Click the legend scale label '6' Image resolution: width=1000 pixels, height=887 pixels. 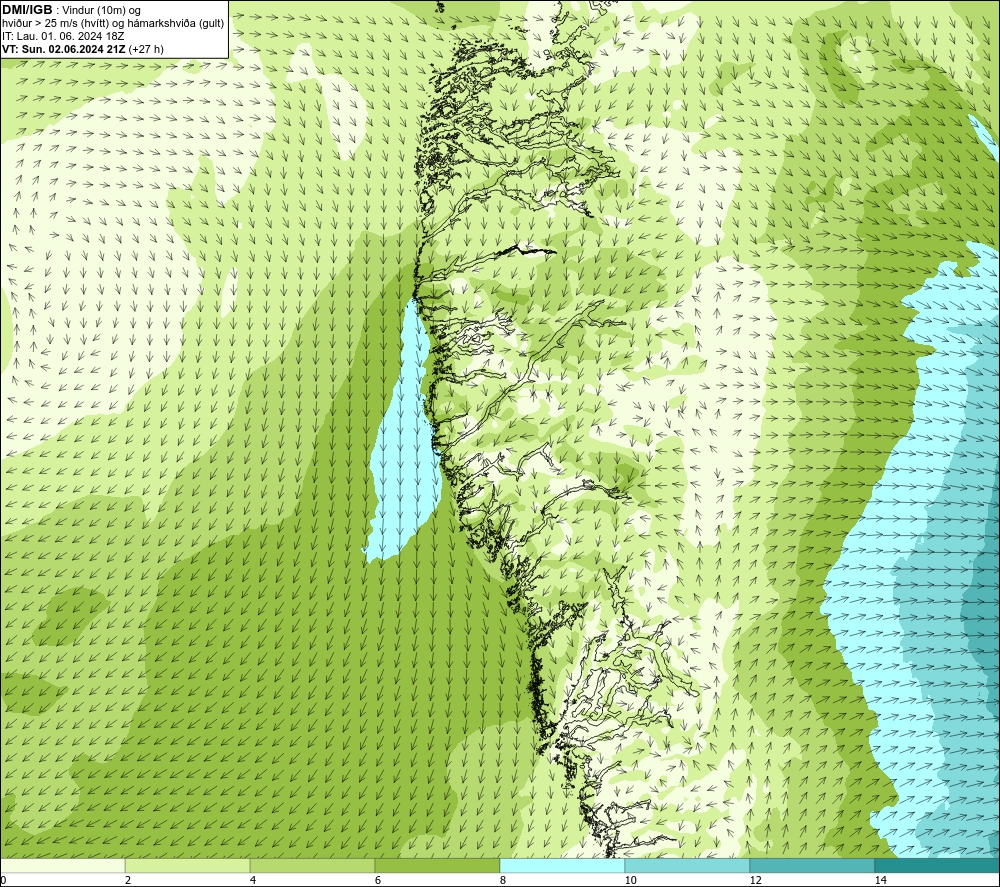pos(378,880)
